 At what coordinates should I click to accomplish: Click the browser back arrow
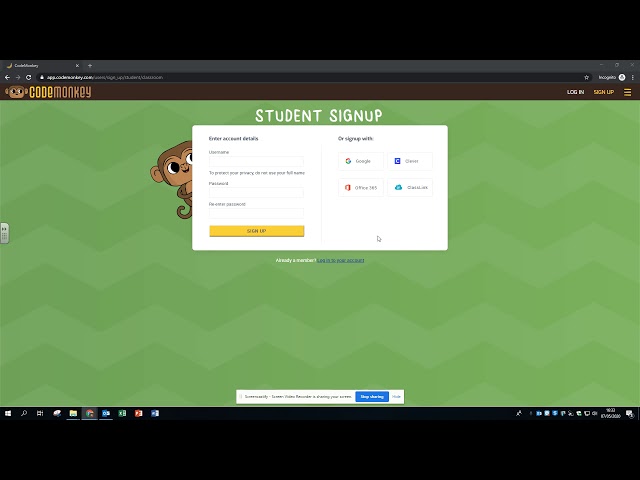click(7, 77)
